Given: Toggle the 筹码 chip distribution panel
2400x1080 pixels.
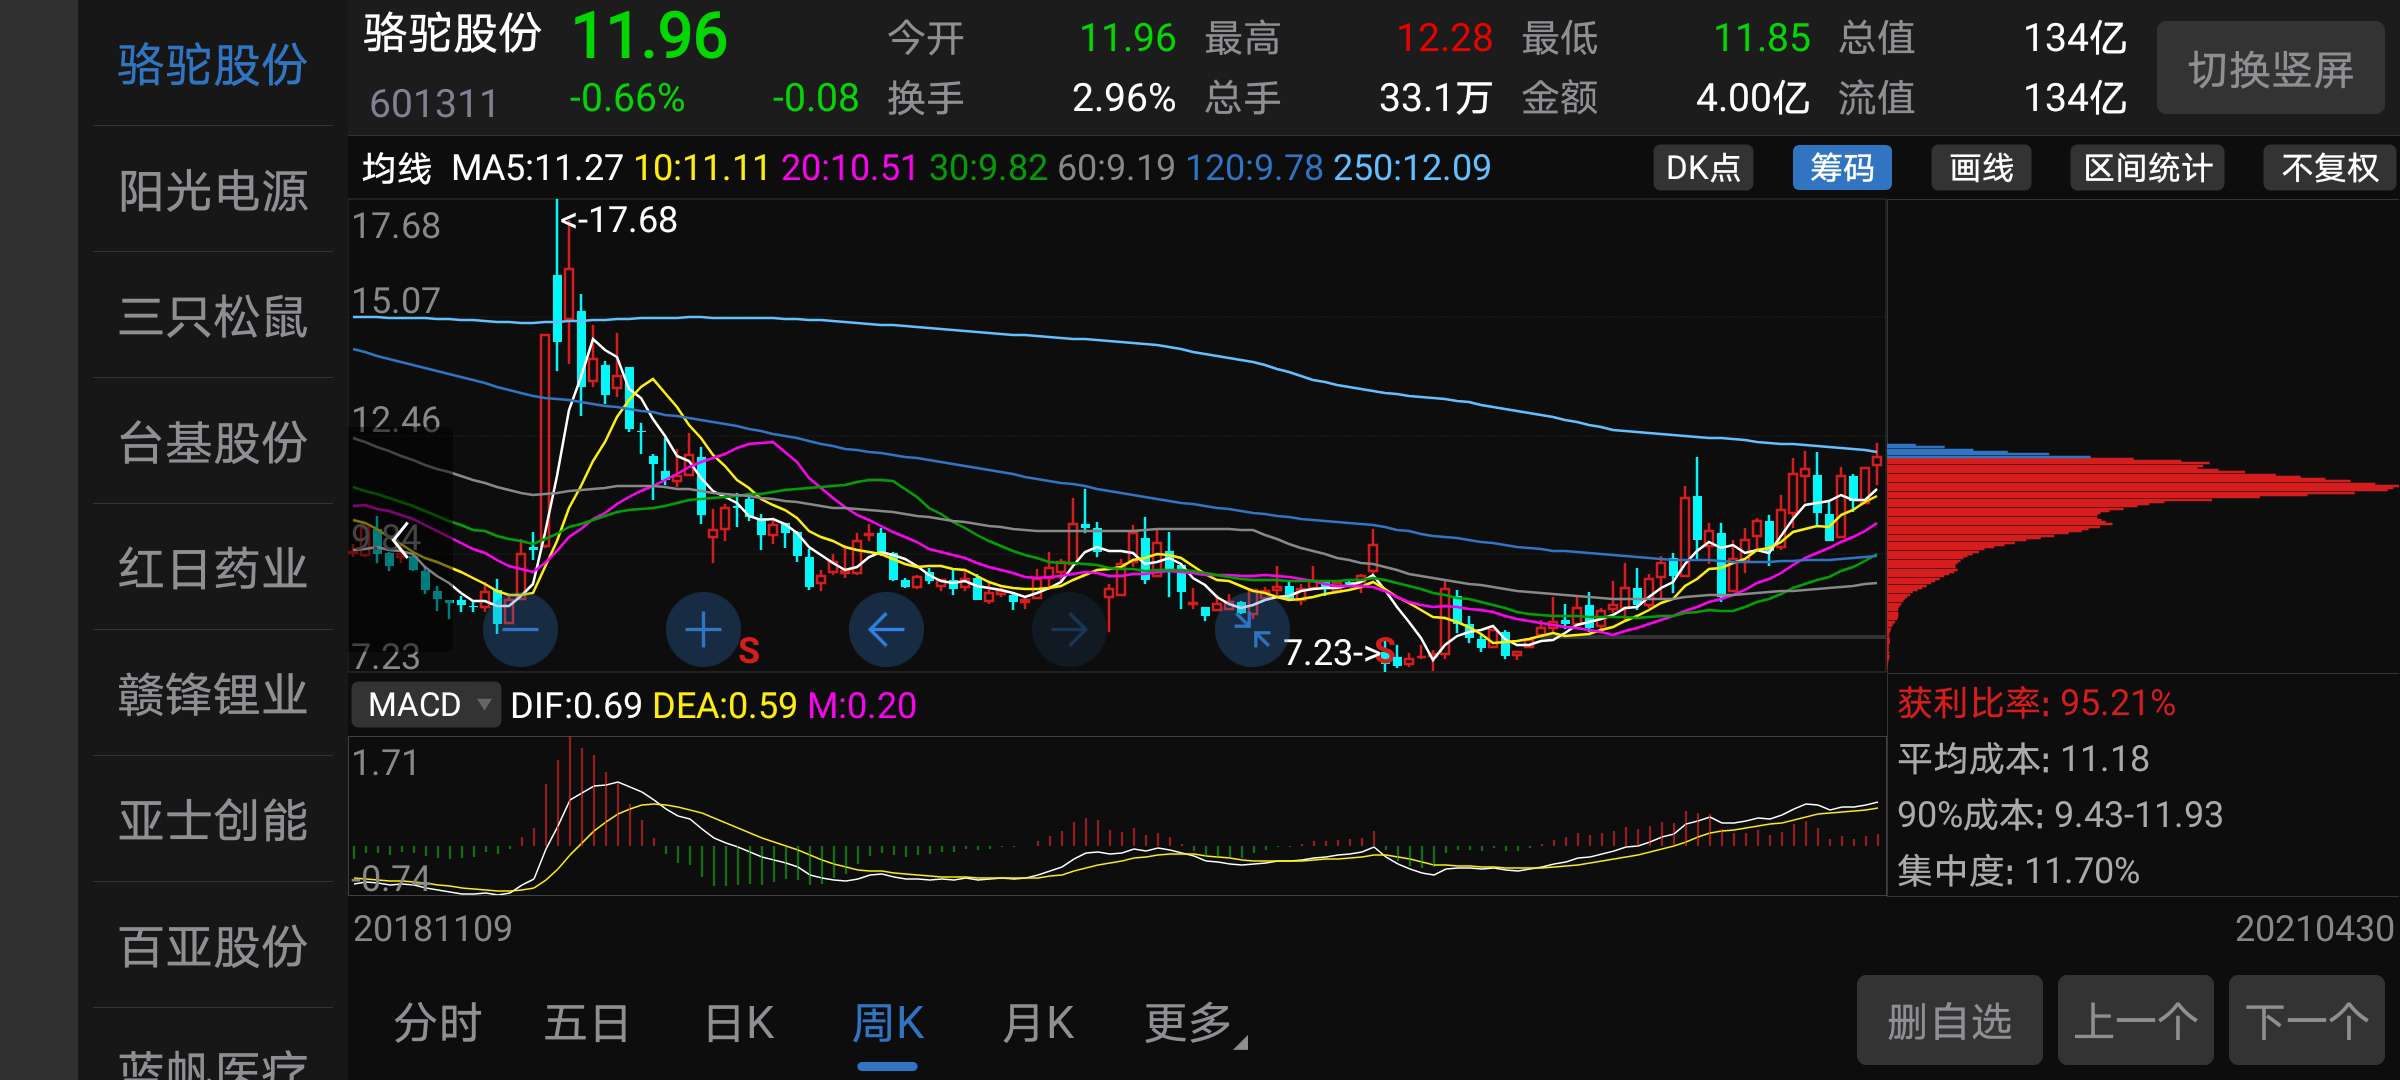Looking at the screenshot, I should pyautogui.click(x=1843, y=168).
